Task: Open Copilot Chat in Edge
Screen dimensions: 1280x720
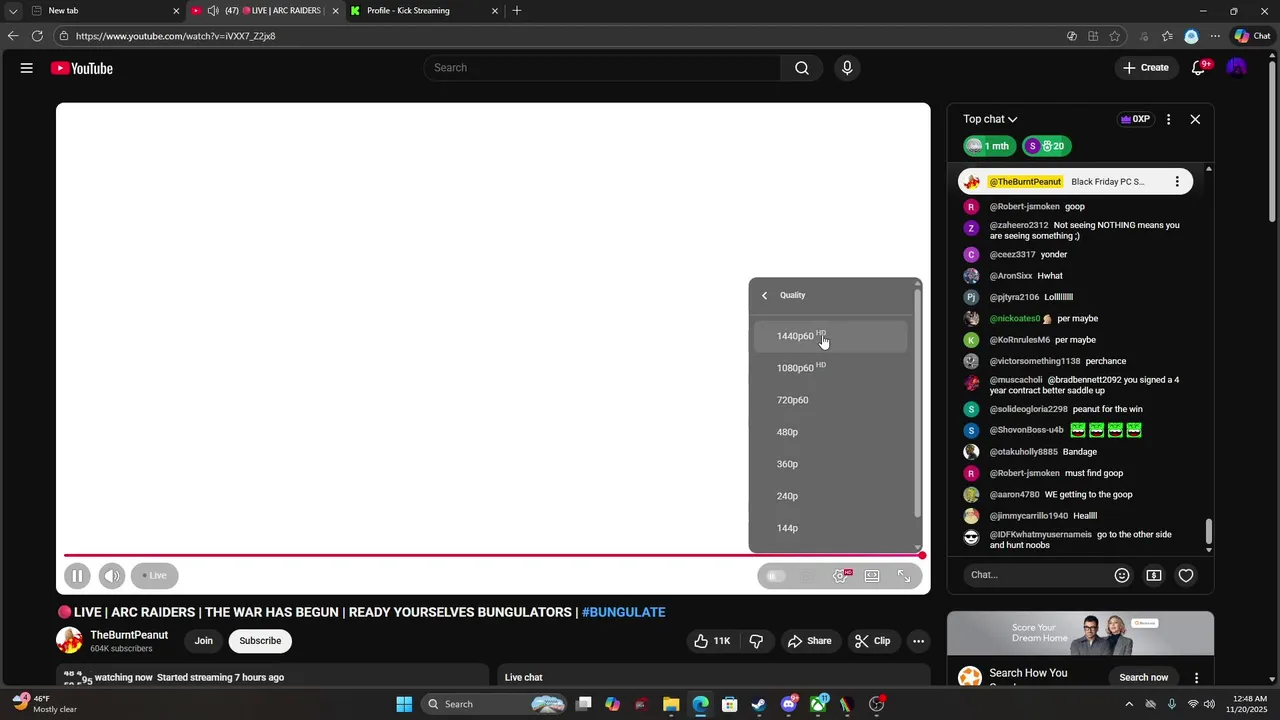Action: (1252, 36)
